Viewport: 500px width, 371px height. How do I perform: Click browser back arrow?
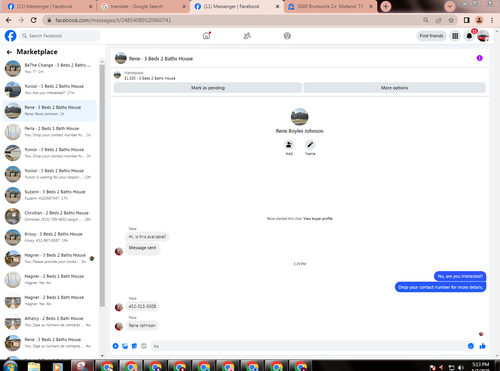(9, 20)
